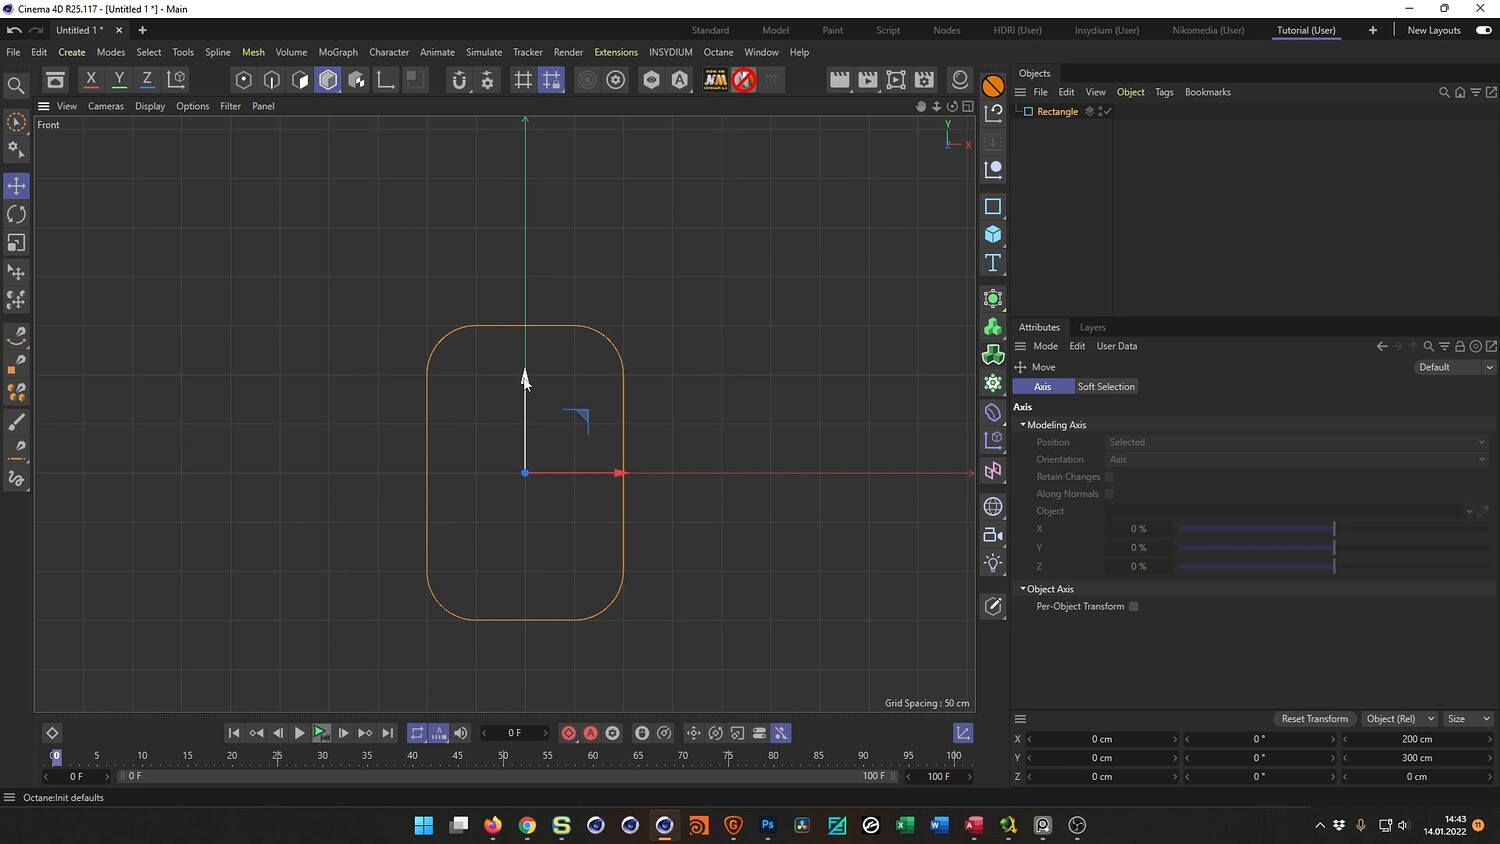
Task: Activate the Spline Pen tool
Action: tap(16, 336)
